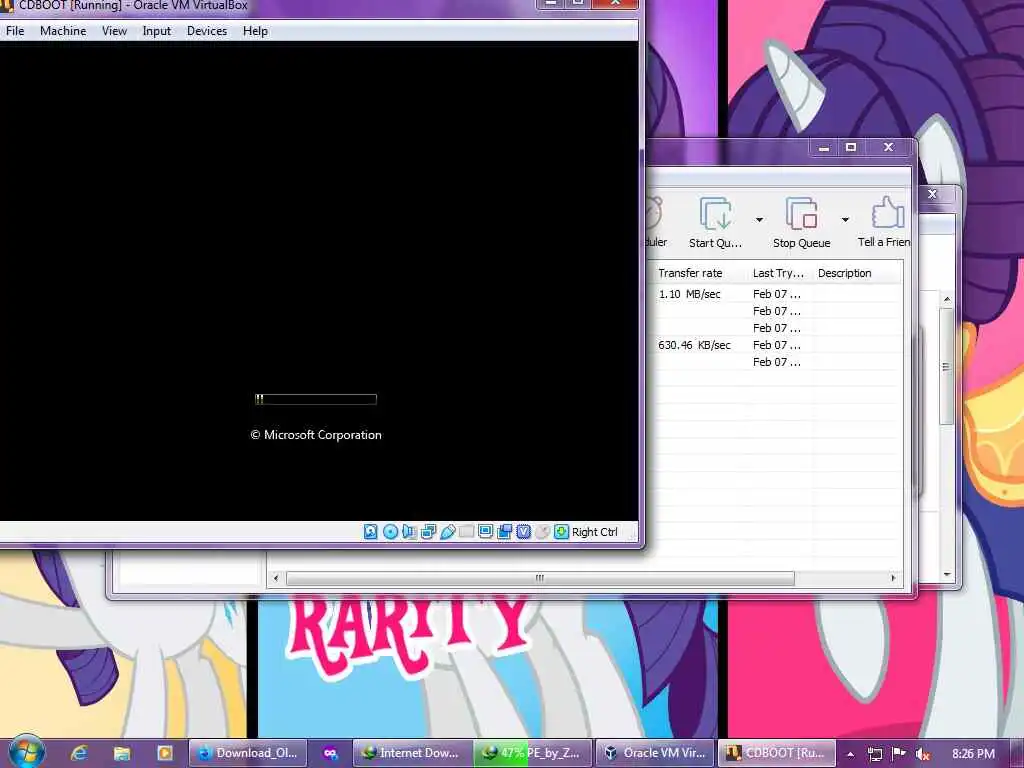Click the video capture status icon

pos(504,532)
